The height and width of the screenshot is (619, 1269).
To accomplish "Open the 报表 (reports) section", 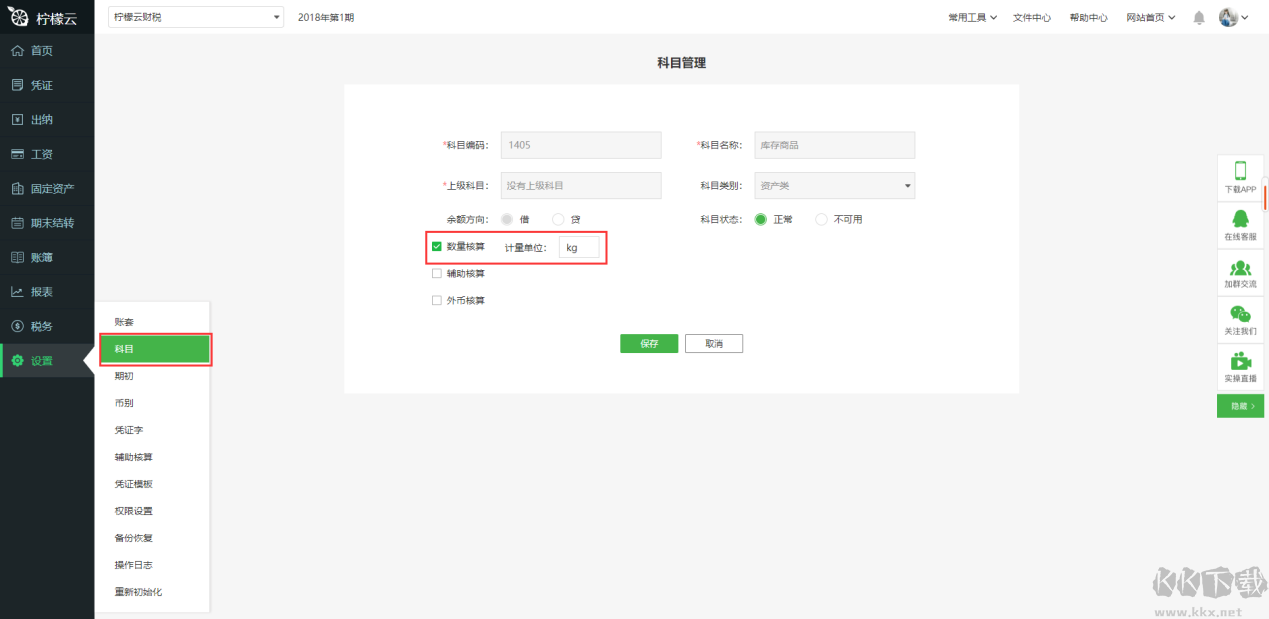I will coord(36,291).
